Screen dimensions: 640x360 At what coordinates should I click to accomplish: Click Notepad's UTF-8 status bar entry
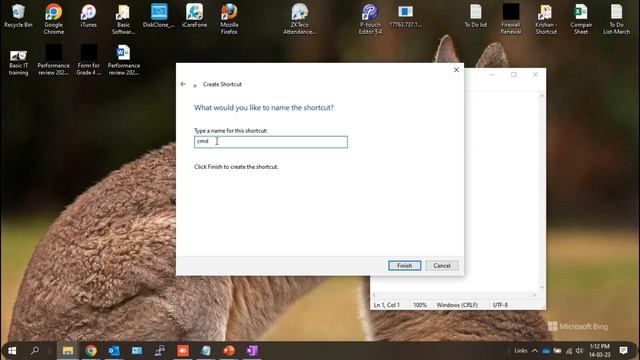(x=500, y=305)
